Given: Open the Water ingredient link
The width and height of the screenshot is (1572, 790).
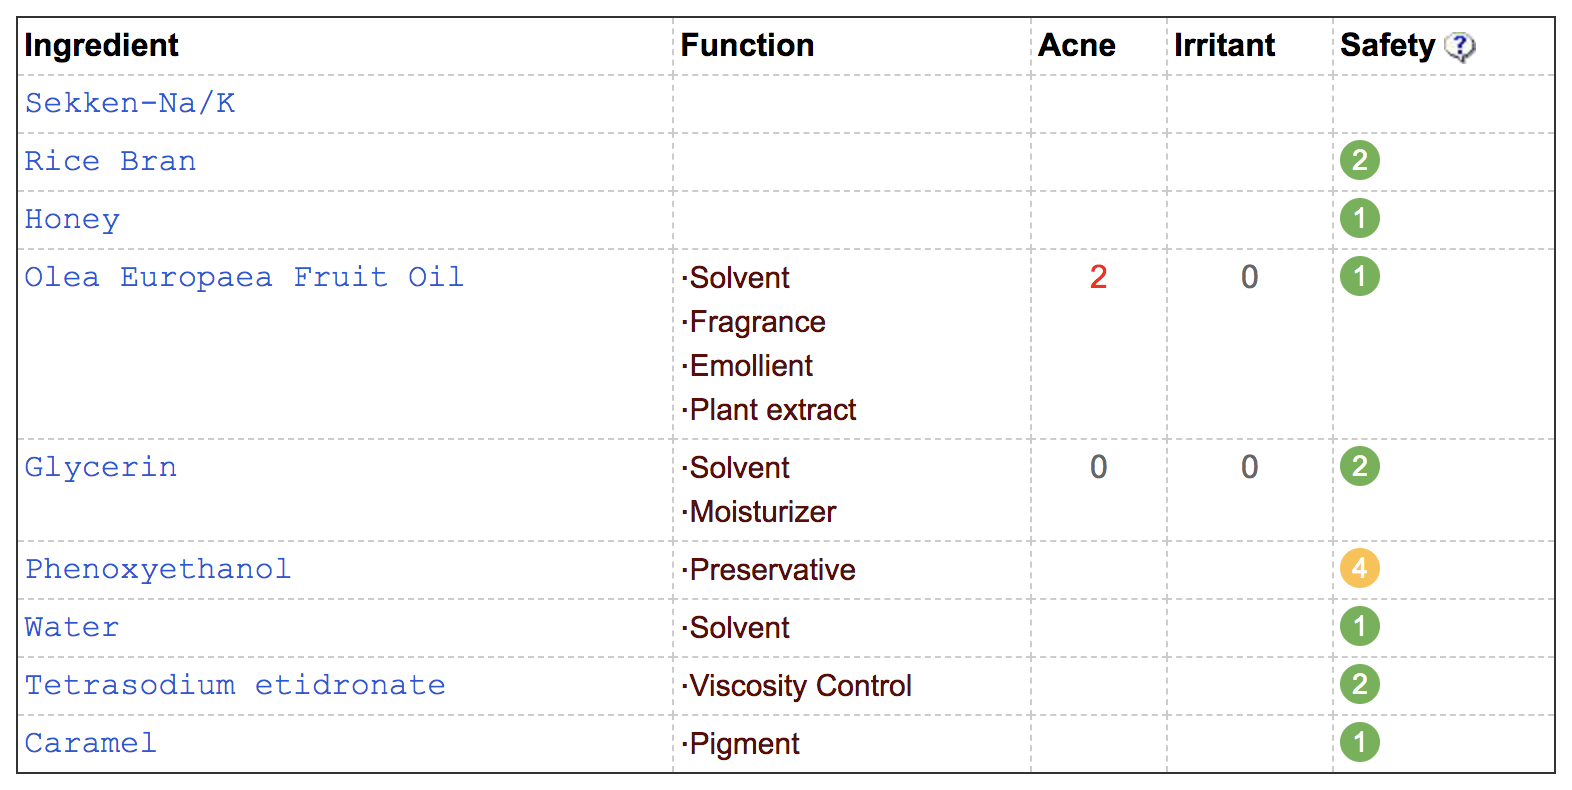Looking at the screenshot, I should [72, 627].
